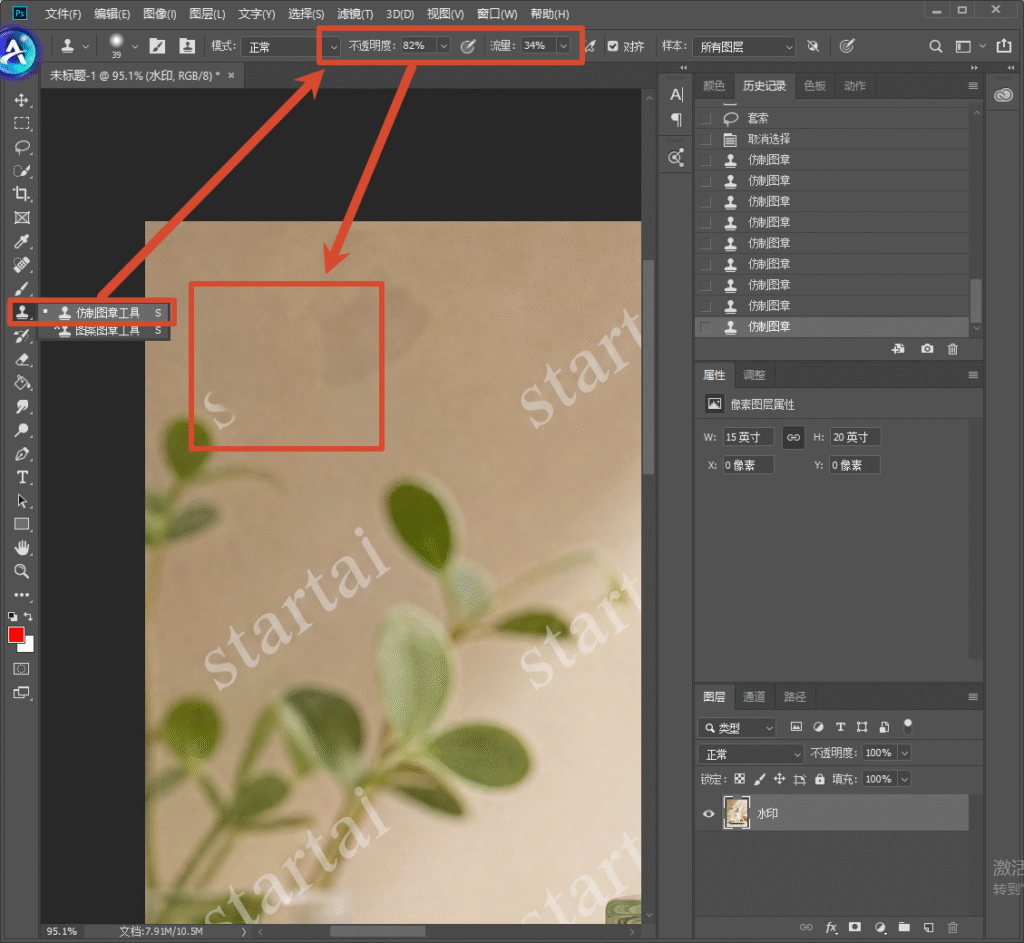Select the Quick Selection tool
Viewport: 1024px width, 943px height.
click(x=22, y=170)
